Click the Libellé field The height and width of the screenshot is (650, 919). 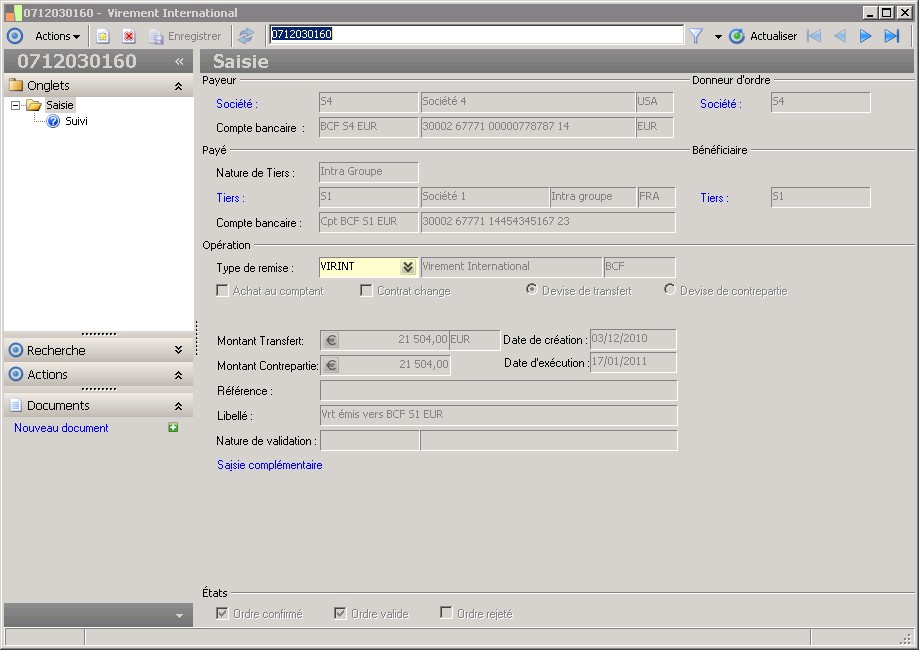[x=499, y=415]
